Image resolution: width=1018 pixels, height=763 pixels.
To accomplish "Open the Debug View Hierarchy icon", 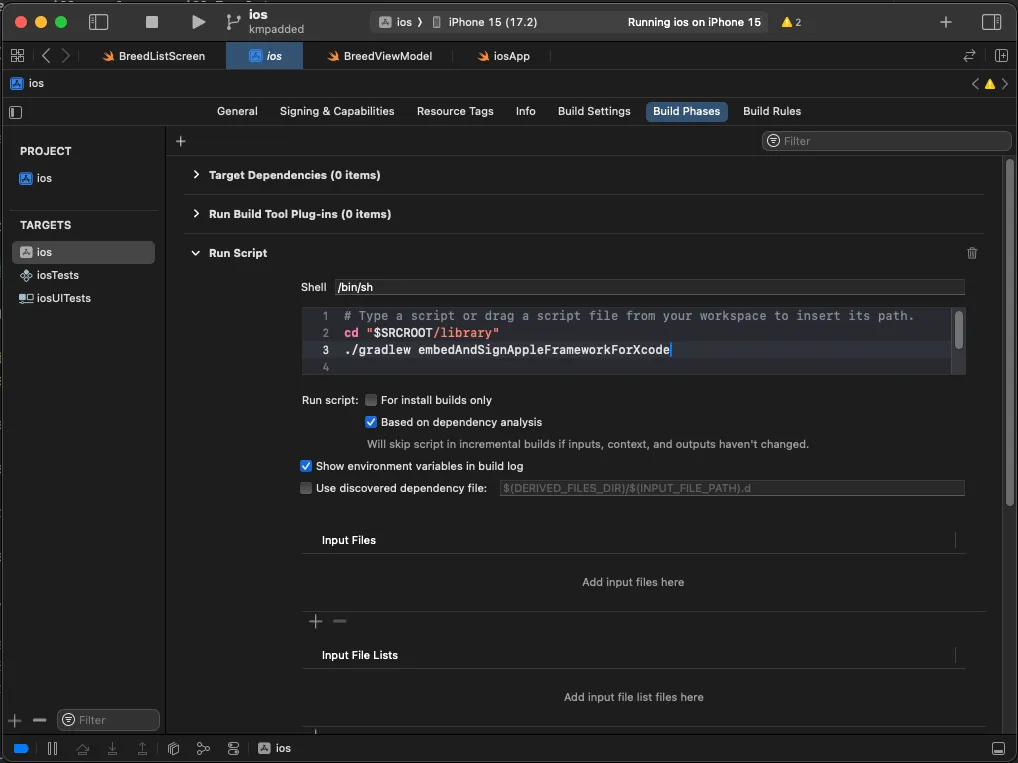I will pos(173,748).
